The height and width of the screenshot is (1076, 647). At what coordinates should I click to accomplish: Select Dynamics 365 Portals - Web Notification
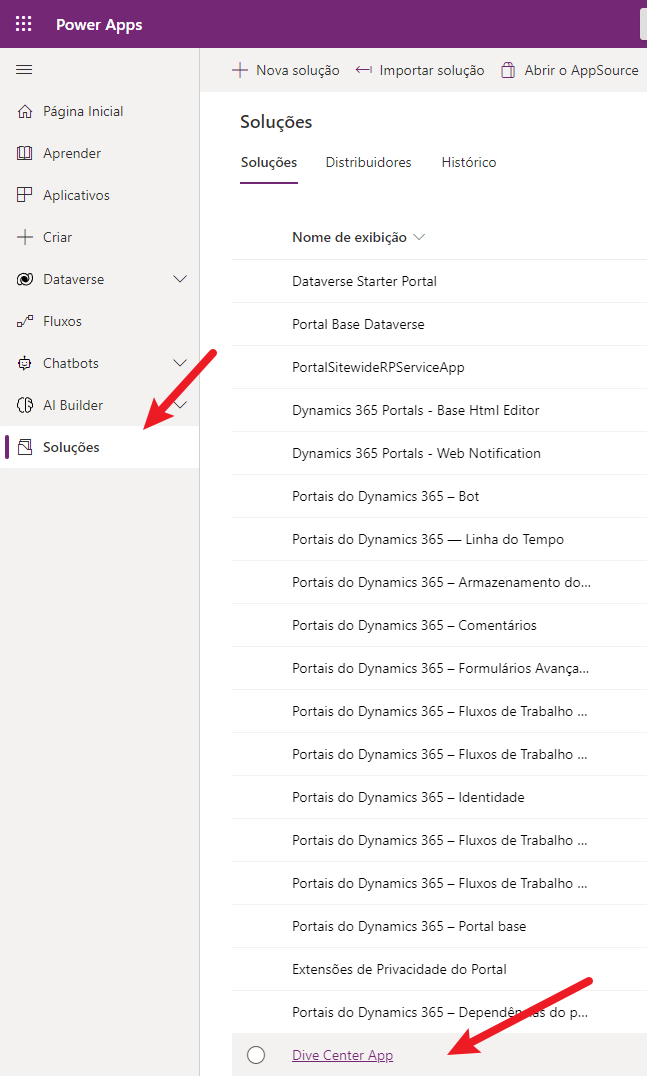click(x=439, y=453)
